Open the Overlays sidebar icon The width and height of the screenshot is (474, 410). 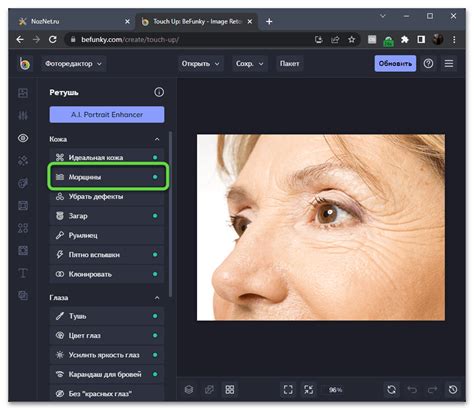(x=23, y=250)
